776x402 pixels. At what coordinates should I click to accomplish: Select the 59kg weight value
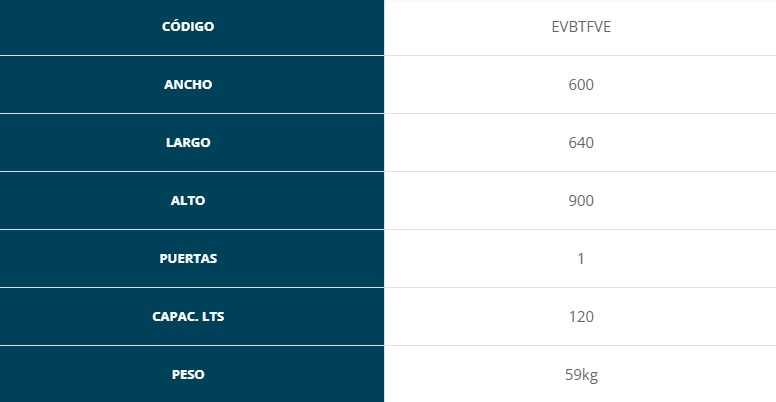click(x=581, y=375)
